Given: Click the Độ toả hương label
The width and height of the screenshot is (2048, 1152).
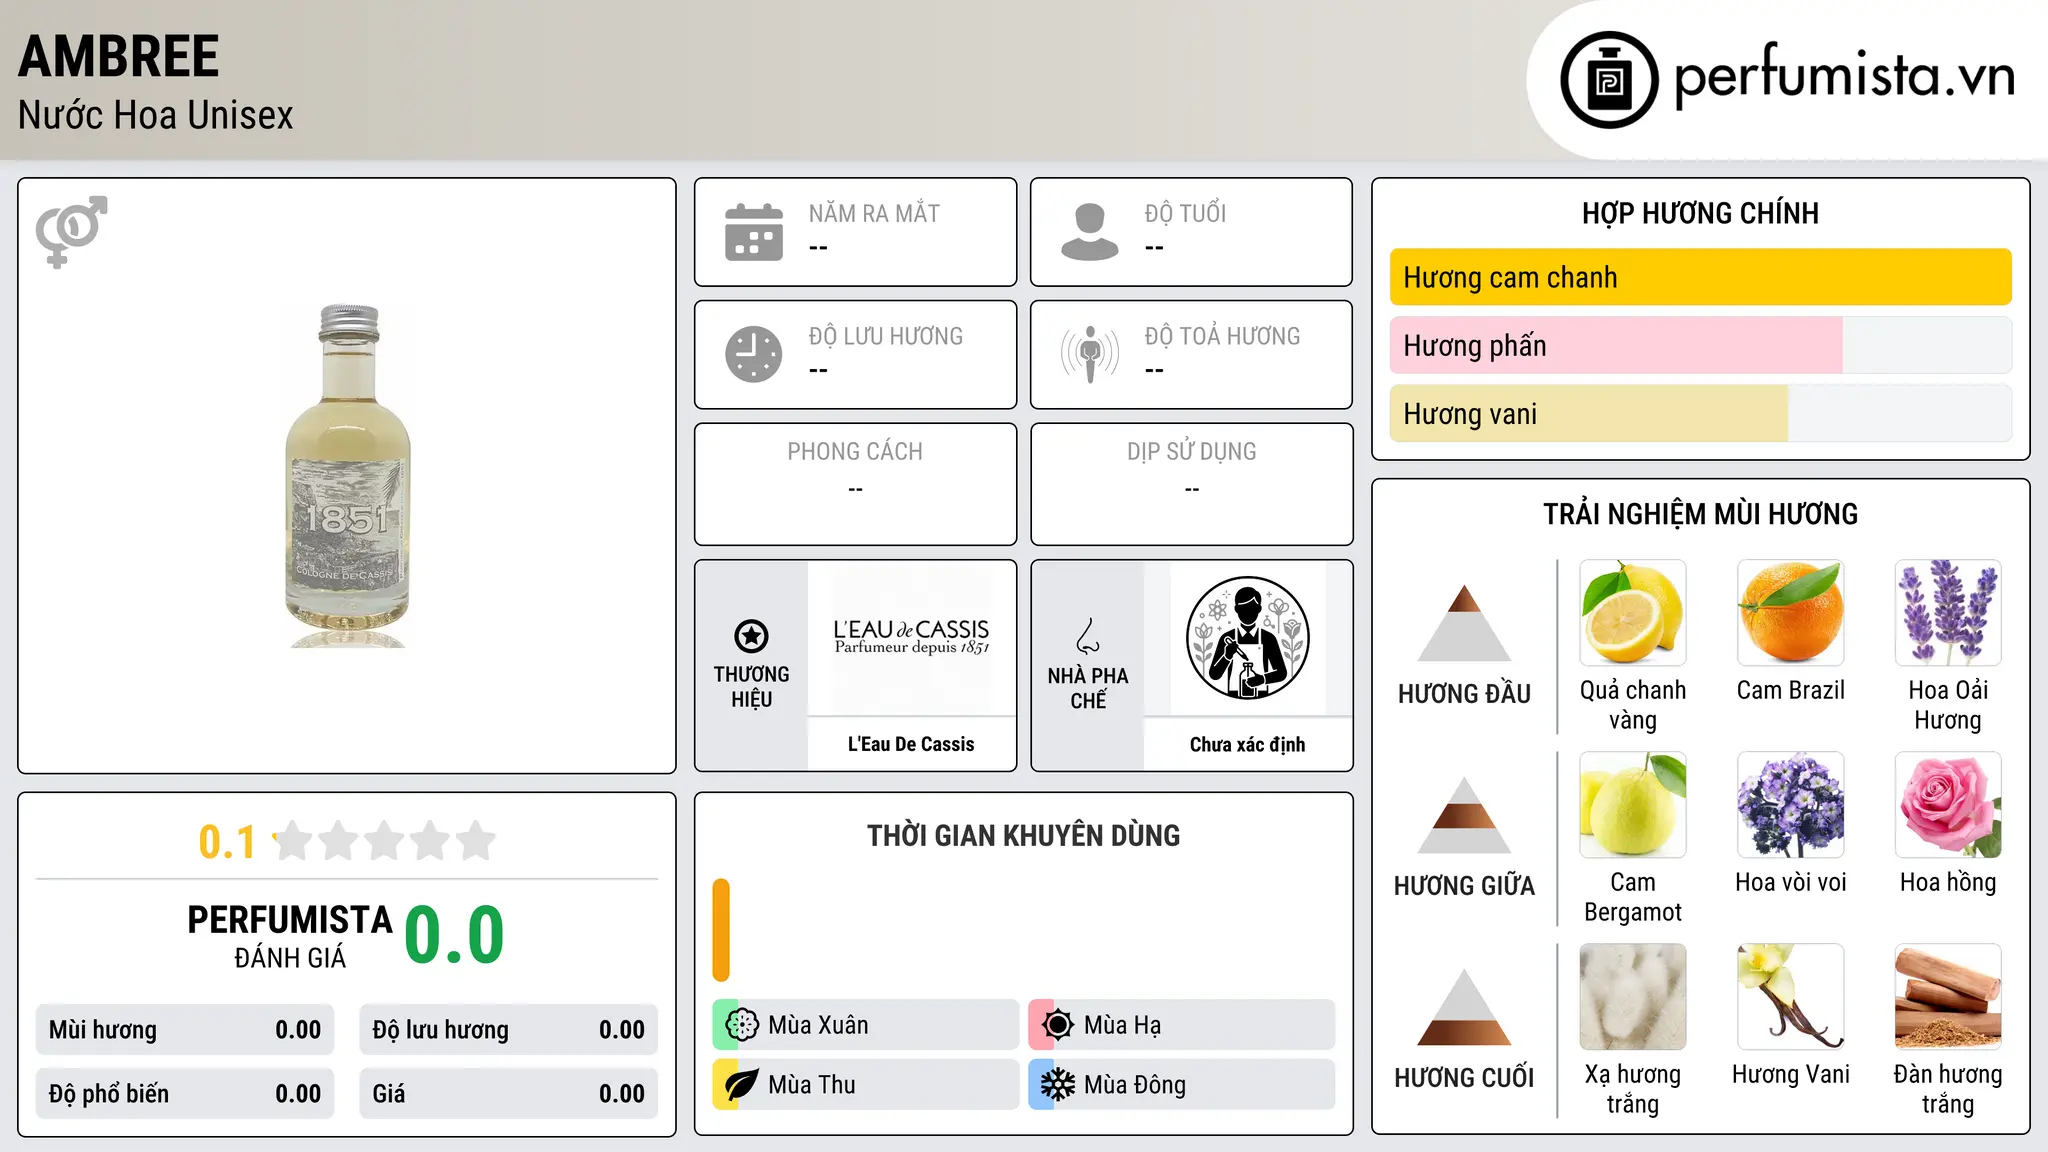Looking at the screenshot, I should (1223, 336).
